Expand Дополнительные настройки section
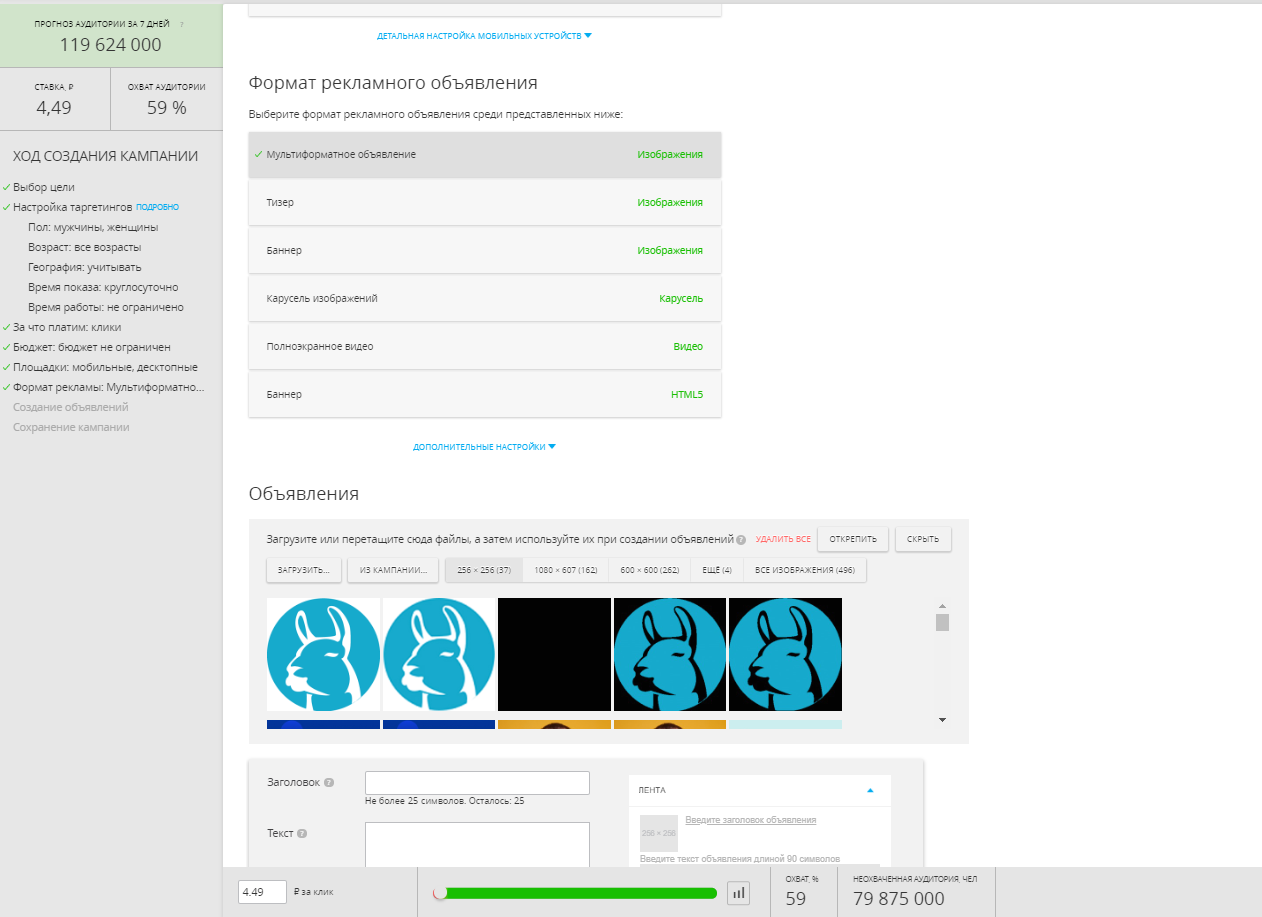 (x=484, y=447)
